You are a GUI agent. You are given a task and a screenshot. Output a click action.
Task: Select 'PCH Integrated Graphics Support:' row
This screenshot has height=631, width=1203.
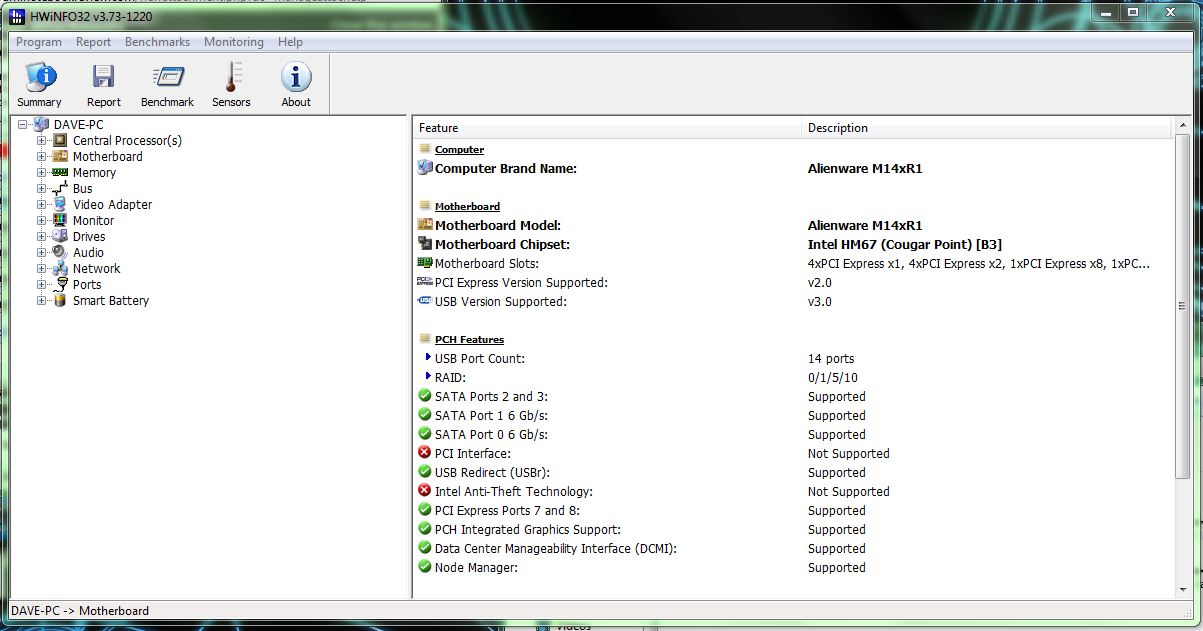528,529
